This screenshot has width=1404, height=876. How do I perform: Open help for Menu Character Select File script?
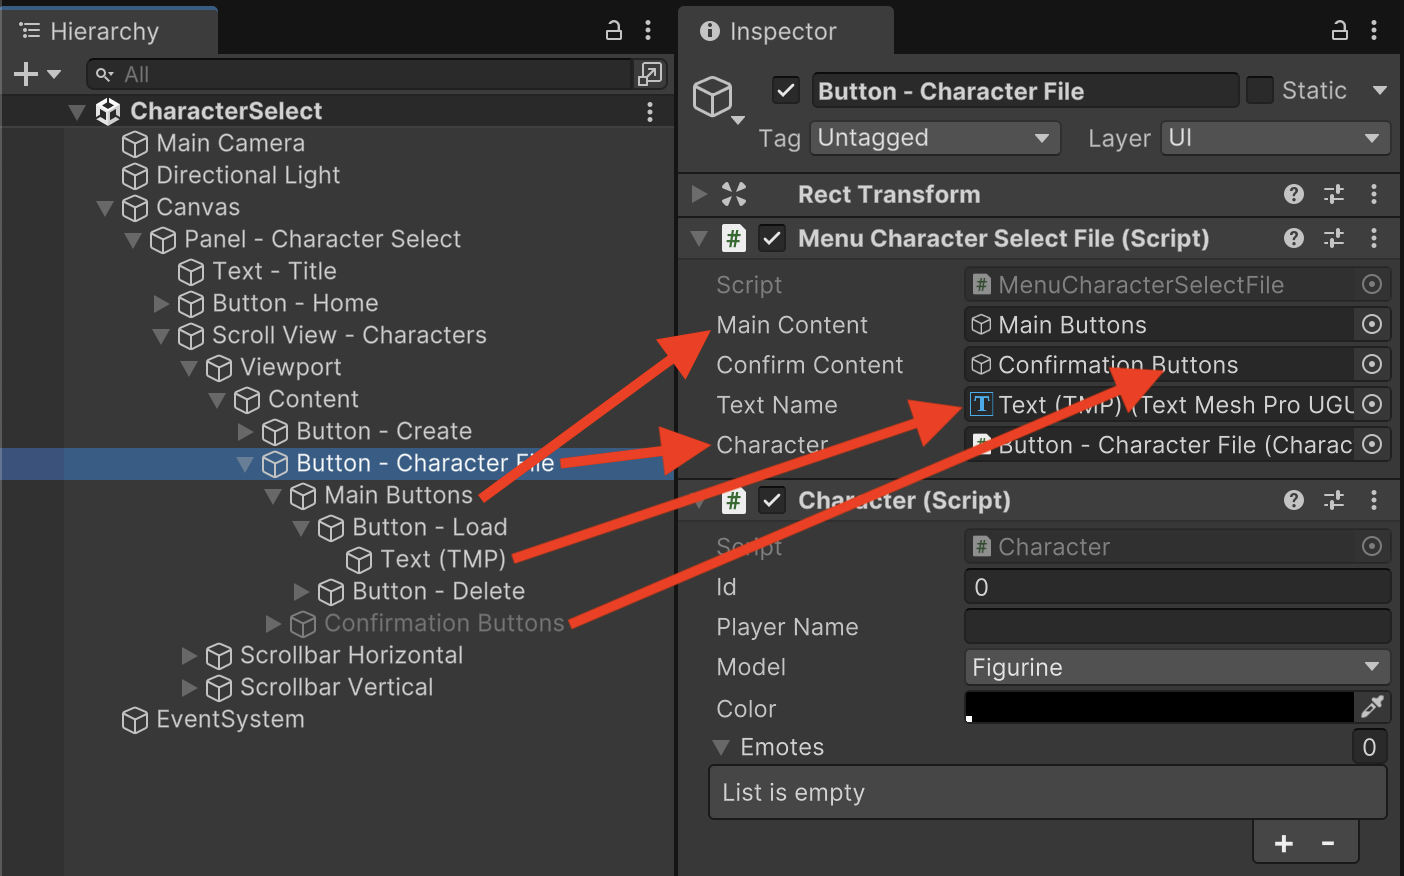pos(1294,238)
